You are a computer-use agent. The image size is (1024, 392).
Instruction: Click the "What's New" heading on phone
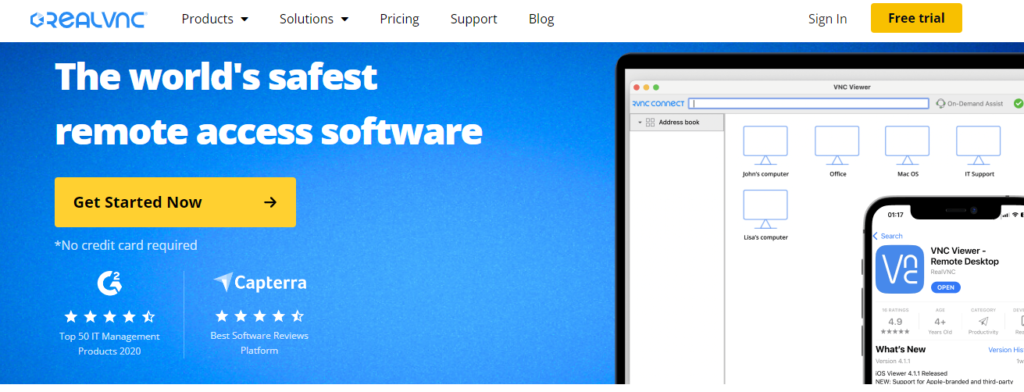(x=901, y=350)
